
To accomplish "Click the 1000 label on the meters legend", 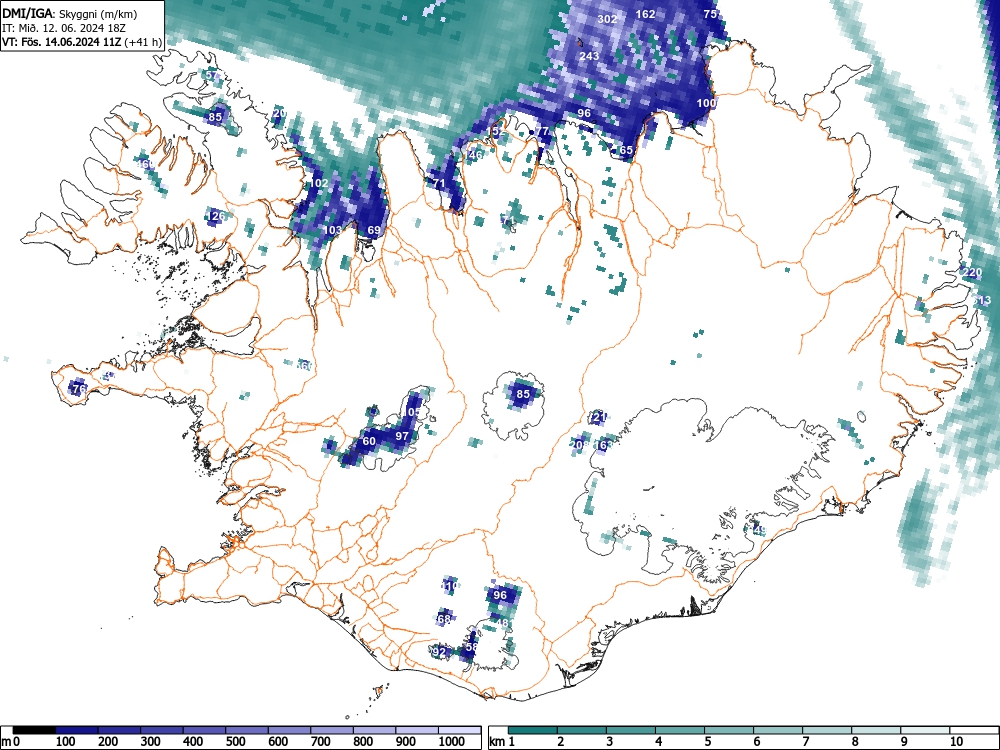I will click(x=452, y=742).
